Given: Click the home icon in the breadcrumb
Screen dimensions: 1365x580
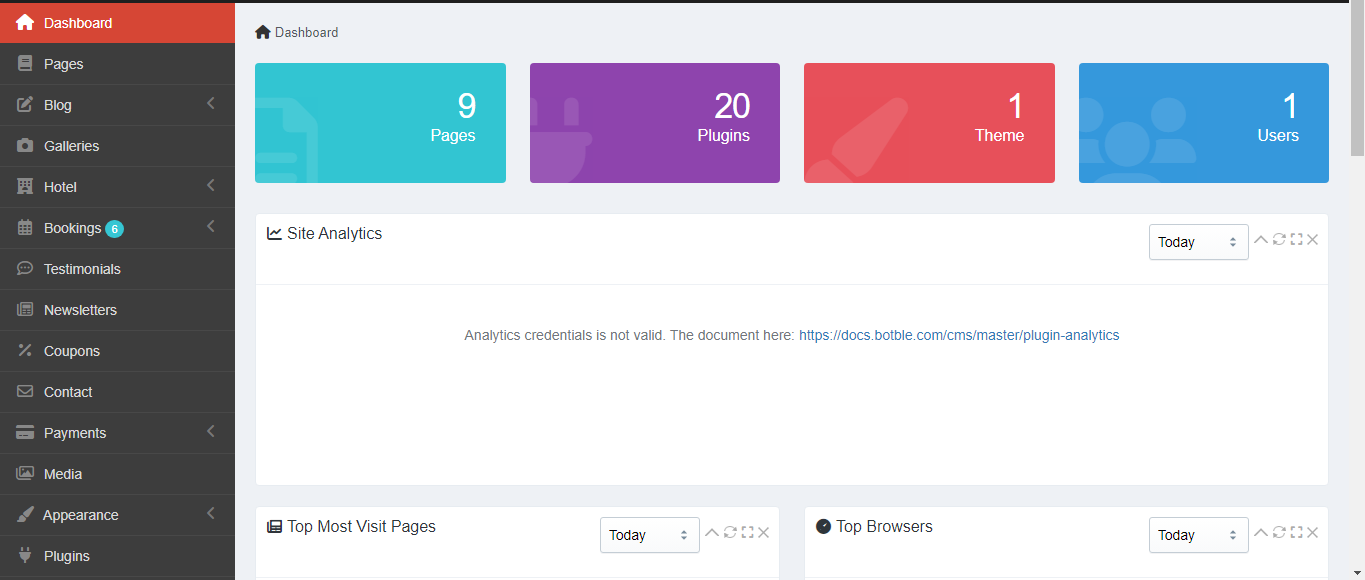Looking at the screenshot, I should click(263, 32).
